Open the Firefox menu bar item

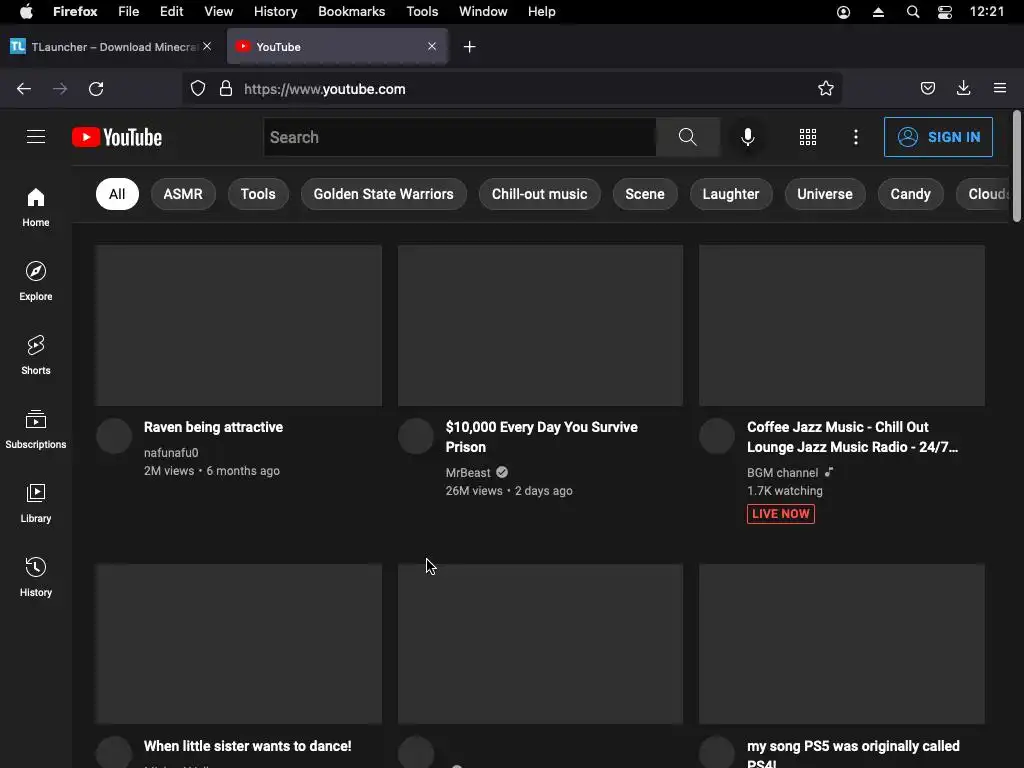[75, 12]
